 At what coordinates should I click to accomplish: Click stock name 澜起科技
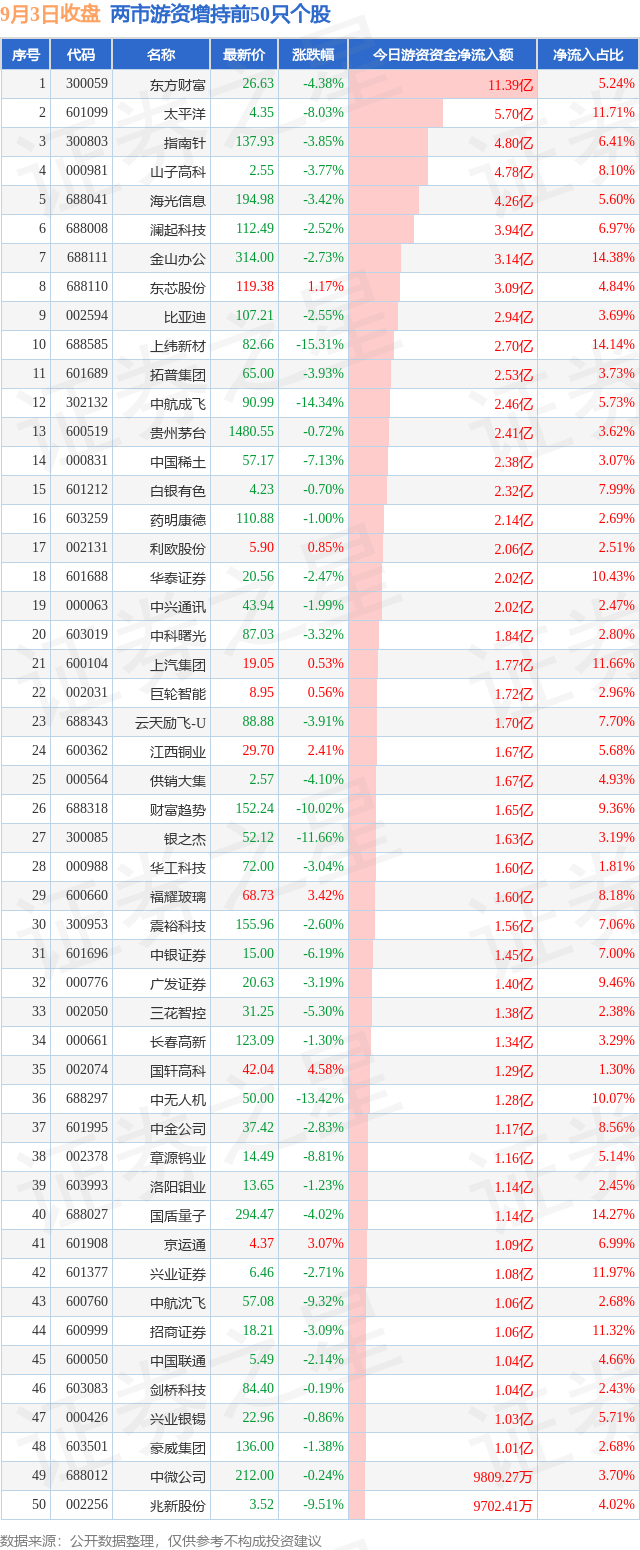(x=178, y=229)
